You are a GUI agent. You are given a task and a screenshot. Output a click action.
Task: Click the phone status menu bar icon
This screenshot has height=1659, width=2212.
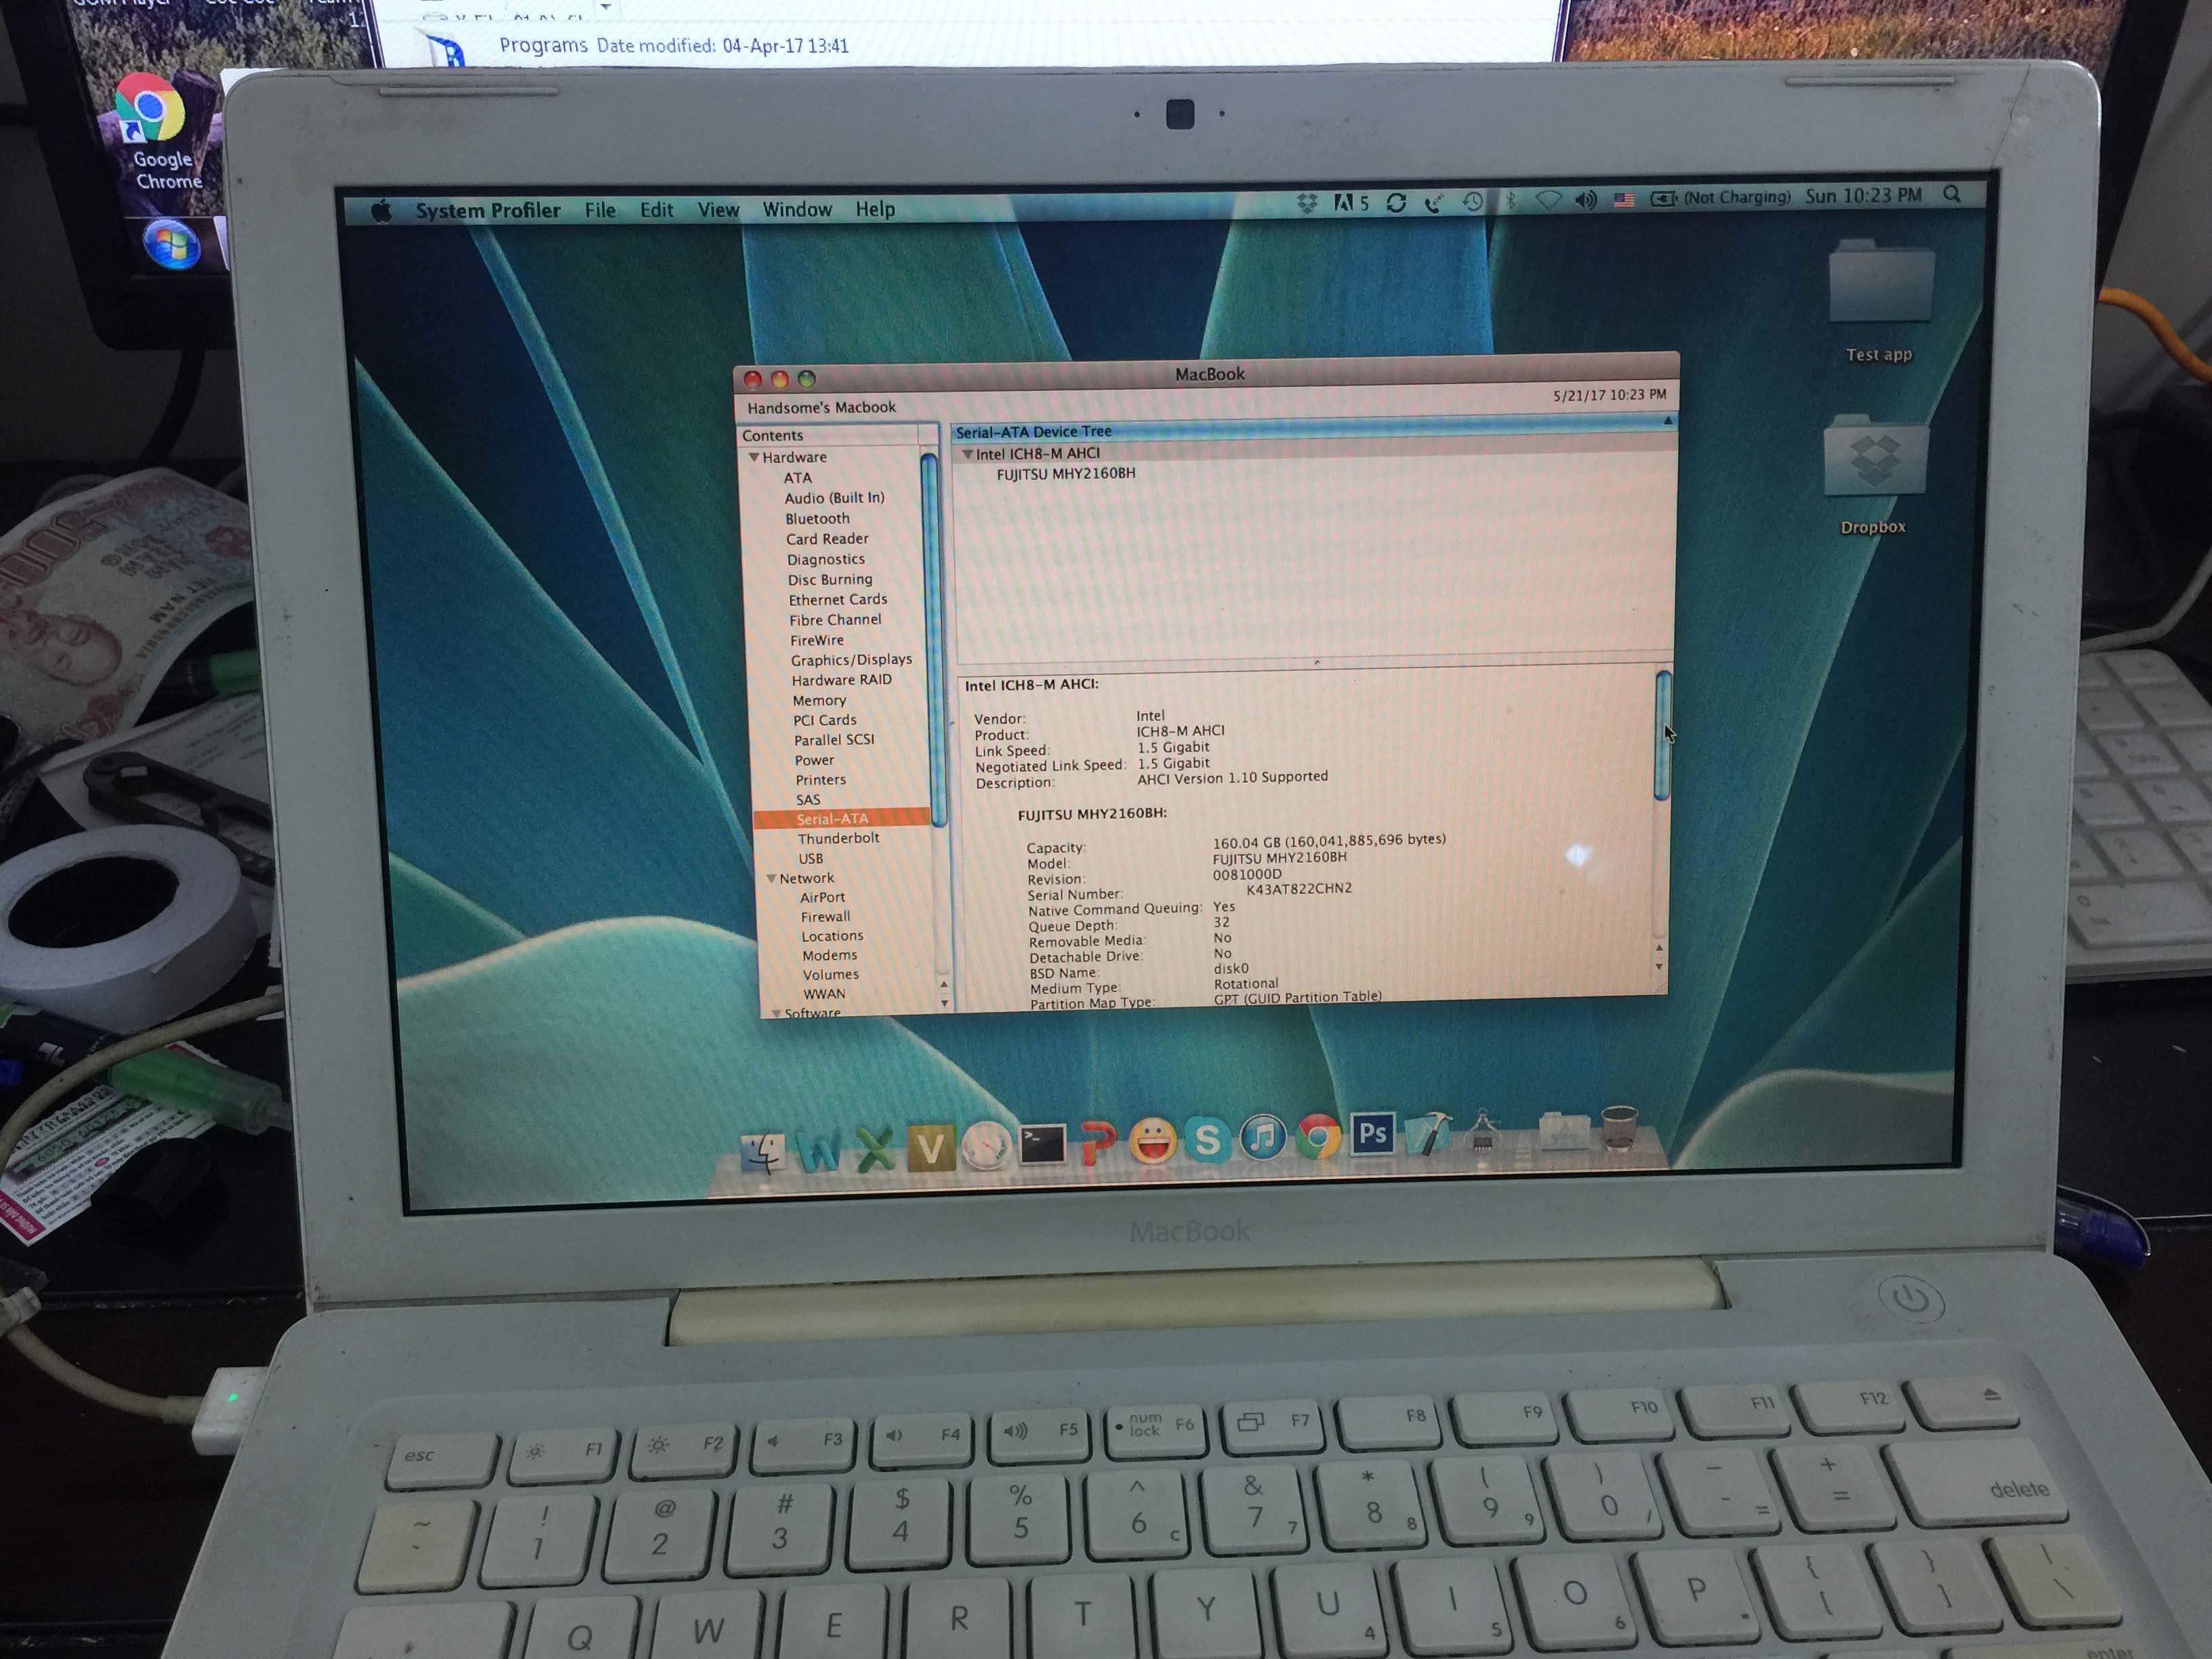pos(1435,203)
